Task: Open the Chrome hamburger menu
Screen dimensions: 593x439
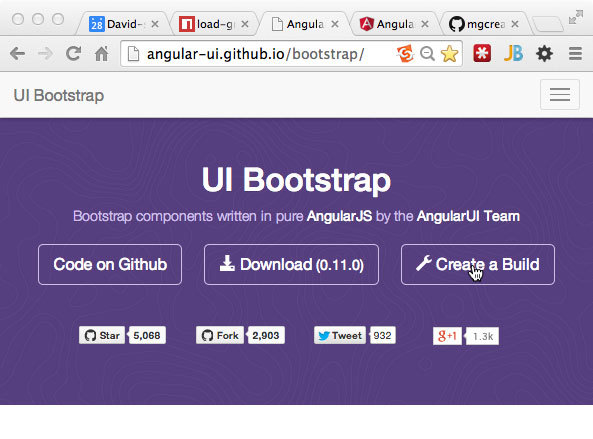Action: [575, 54]
